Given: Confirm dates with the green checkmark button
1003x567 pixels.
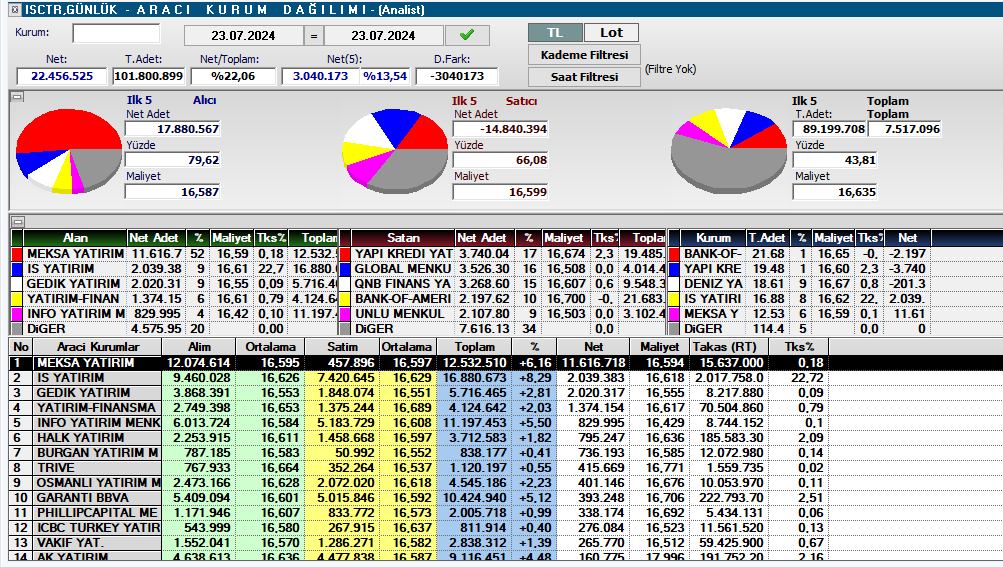Looking at the screenshot, I should click(x=467, y=35).
